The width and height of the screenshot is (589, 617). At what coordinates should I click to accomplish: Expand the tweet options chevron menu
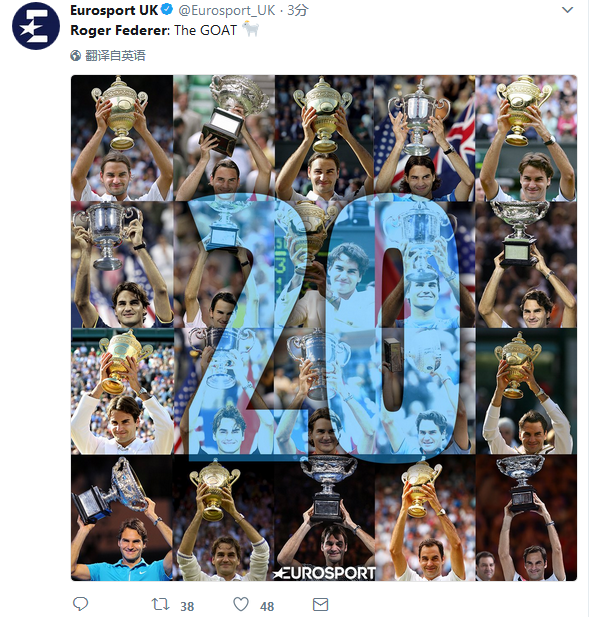click(x=567, y=10)
